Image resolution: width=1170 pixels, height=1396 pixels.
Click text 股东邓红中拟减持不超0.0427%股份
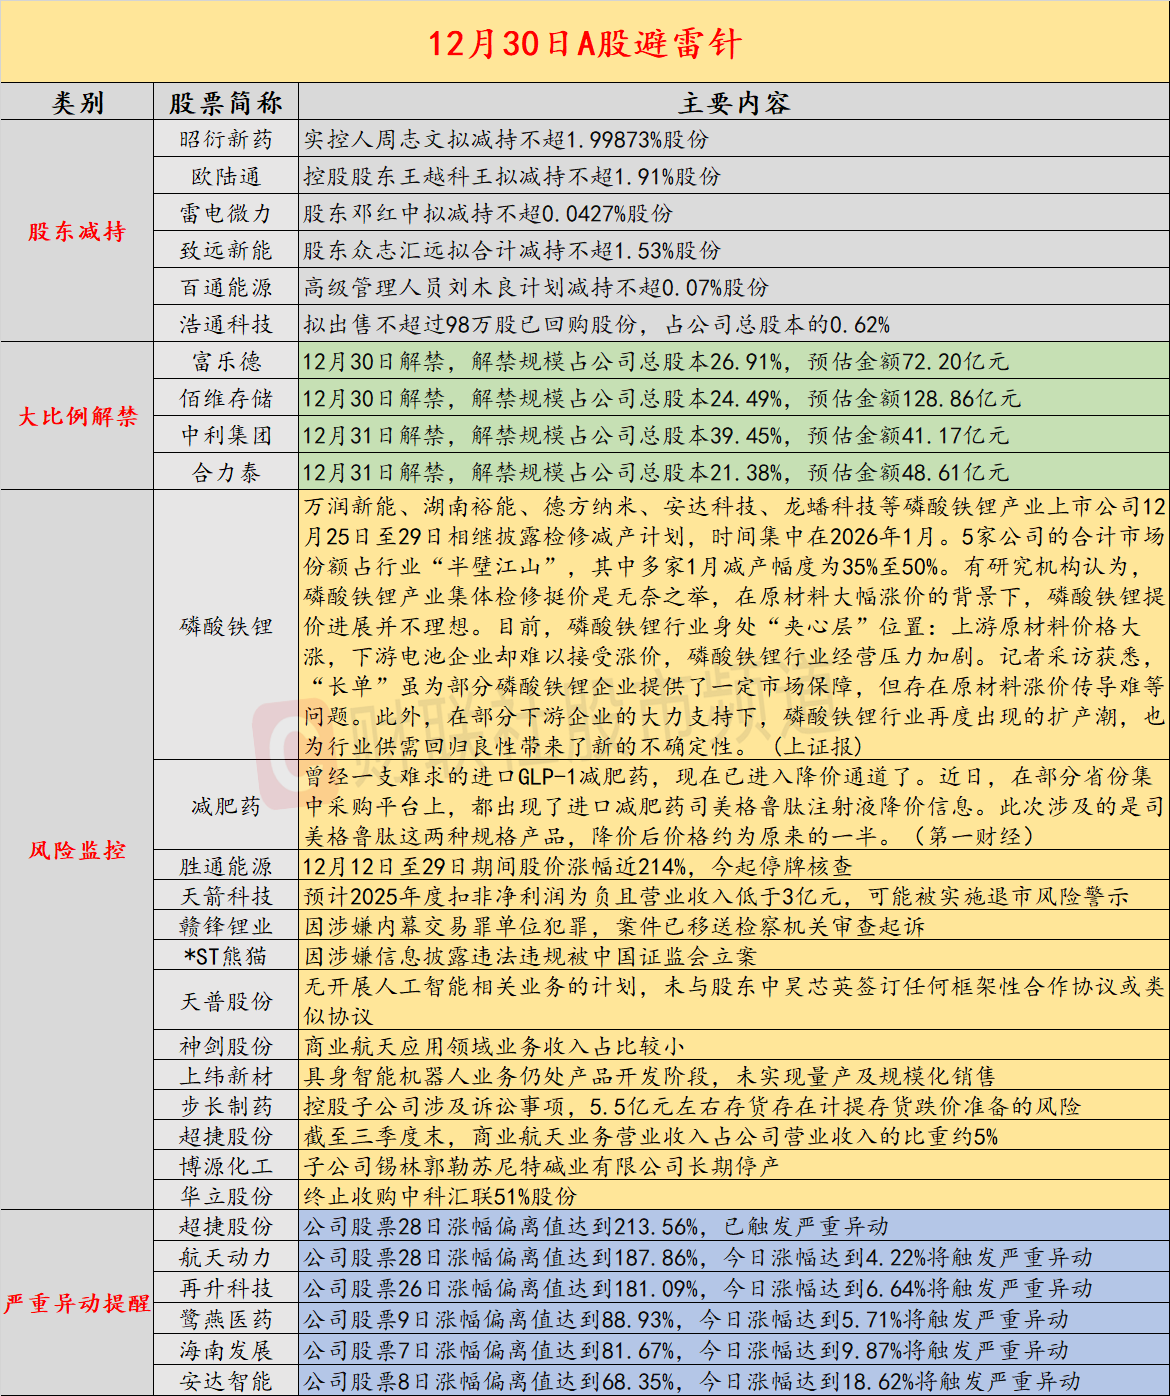pyautogui.click(x=488, y=214)
